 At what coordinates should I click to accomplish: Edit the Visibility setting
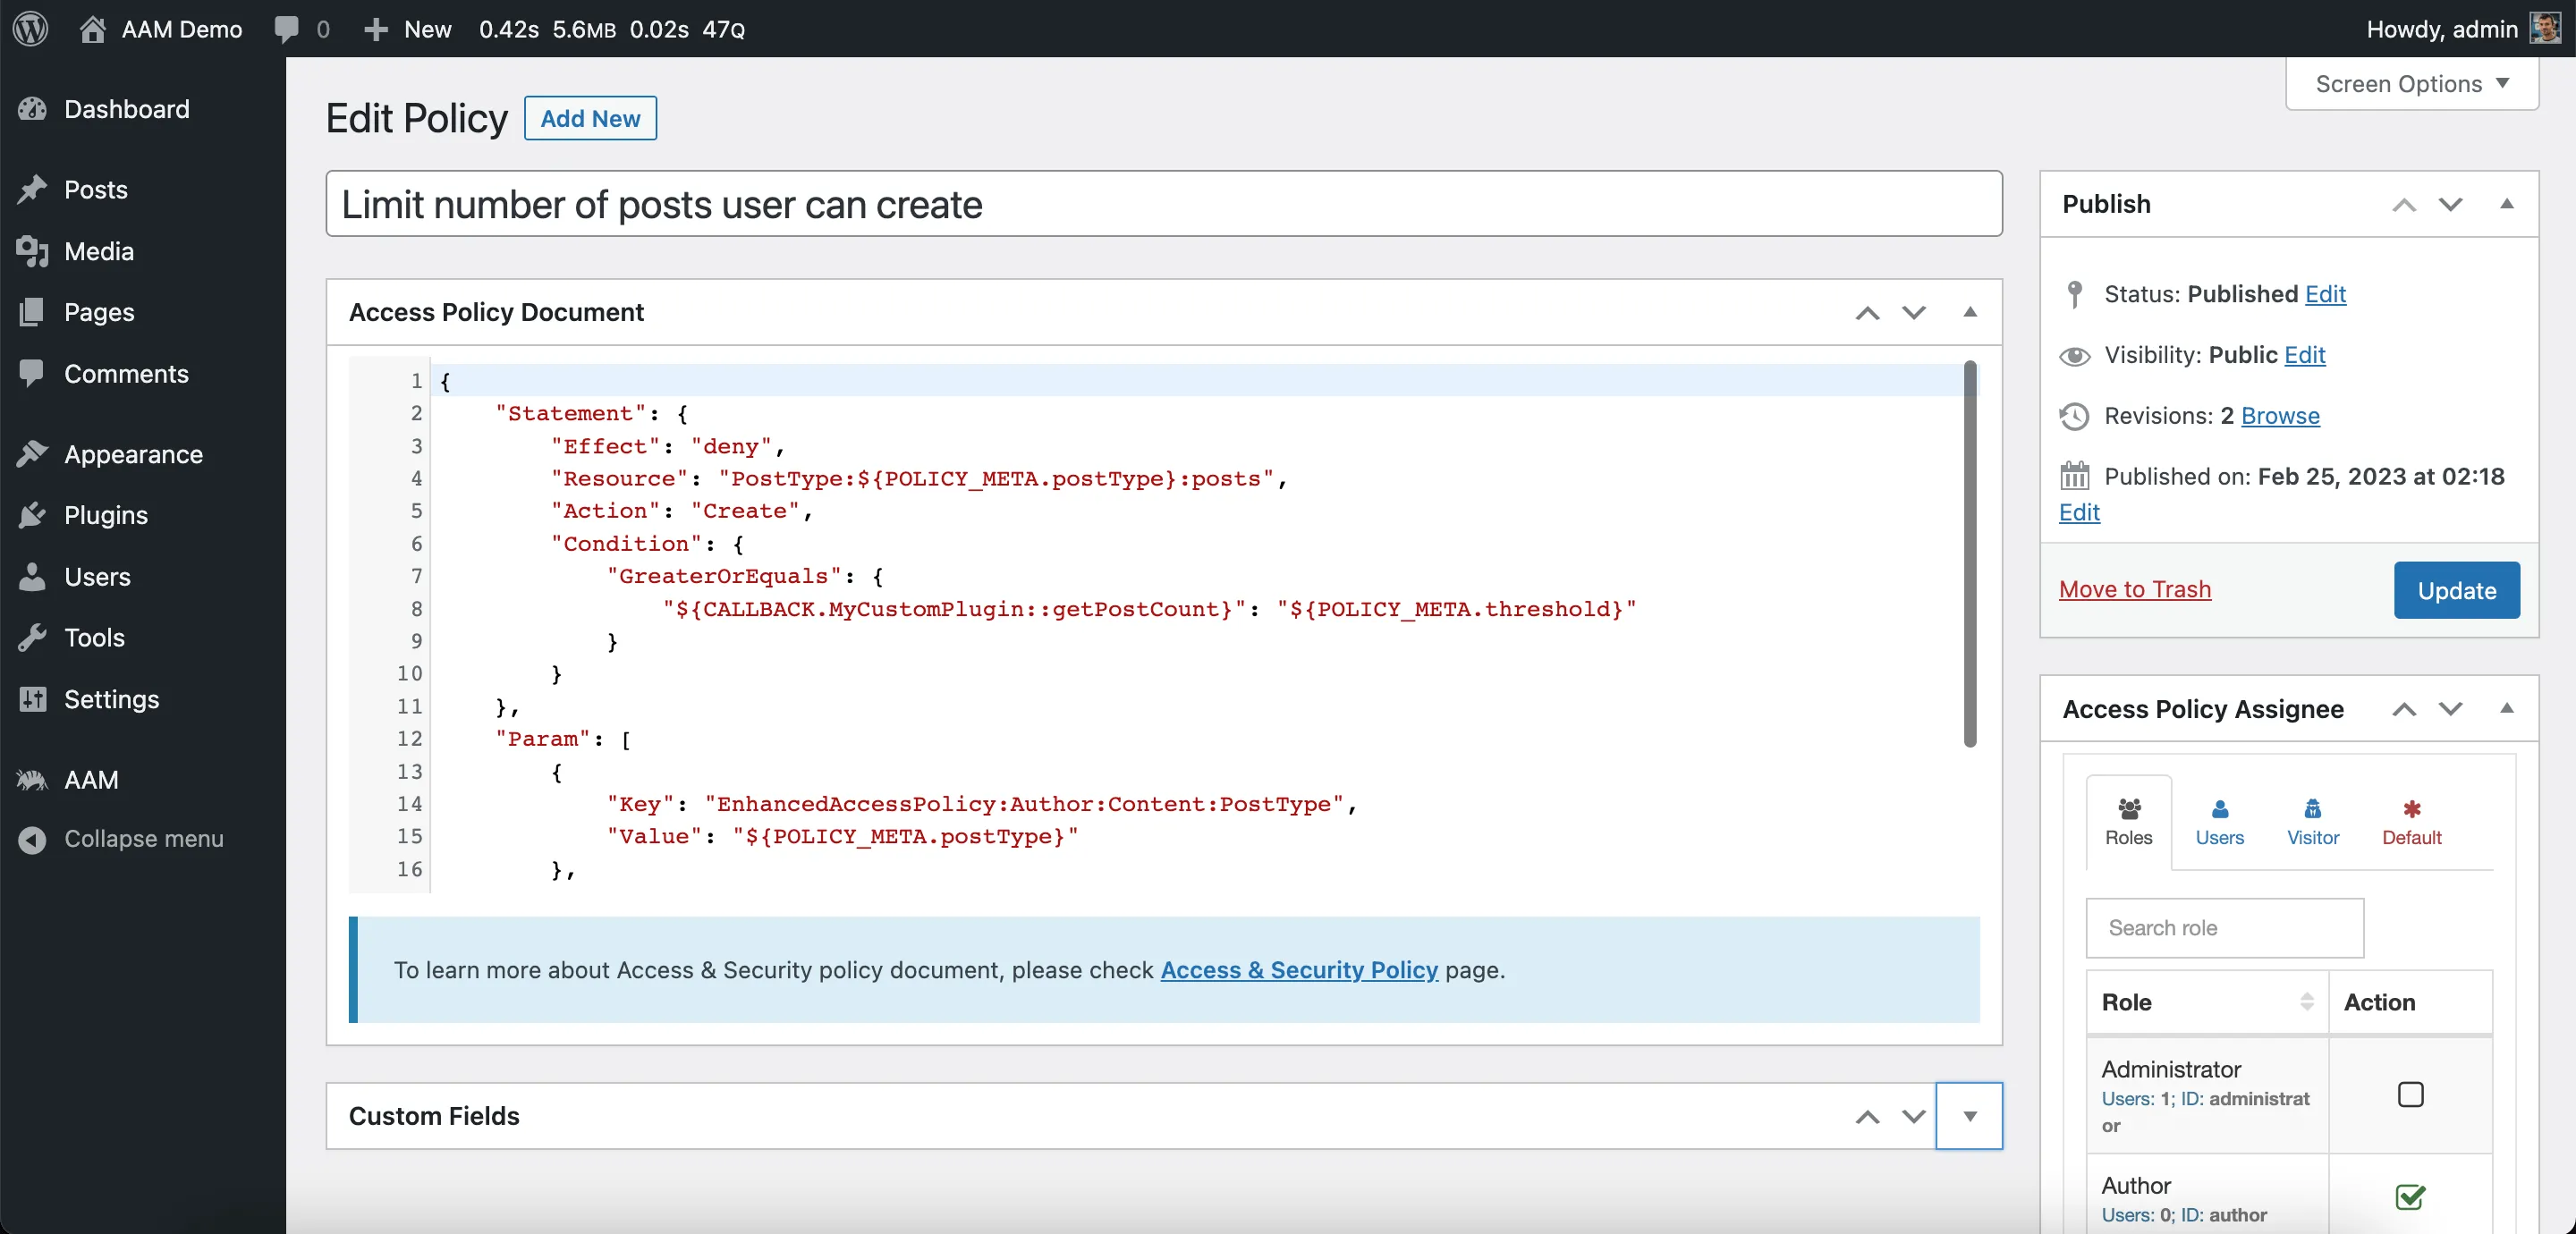pyautogui.click(x=2304, y=354)
